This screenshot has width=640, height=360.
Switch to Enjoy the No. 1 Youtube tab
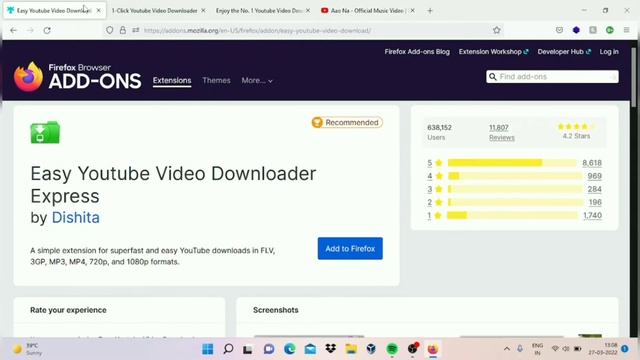pos(259,11)
